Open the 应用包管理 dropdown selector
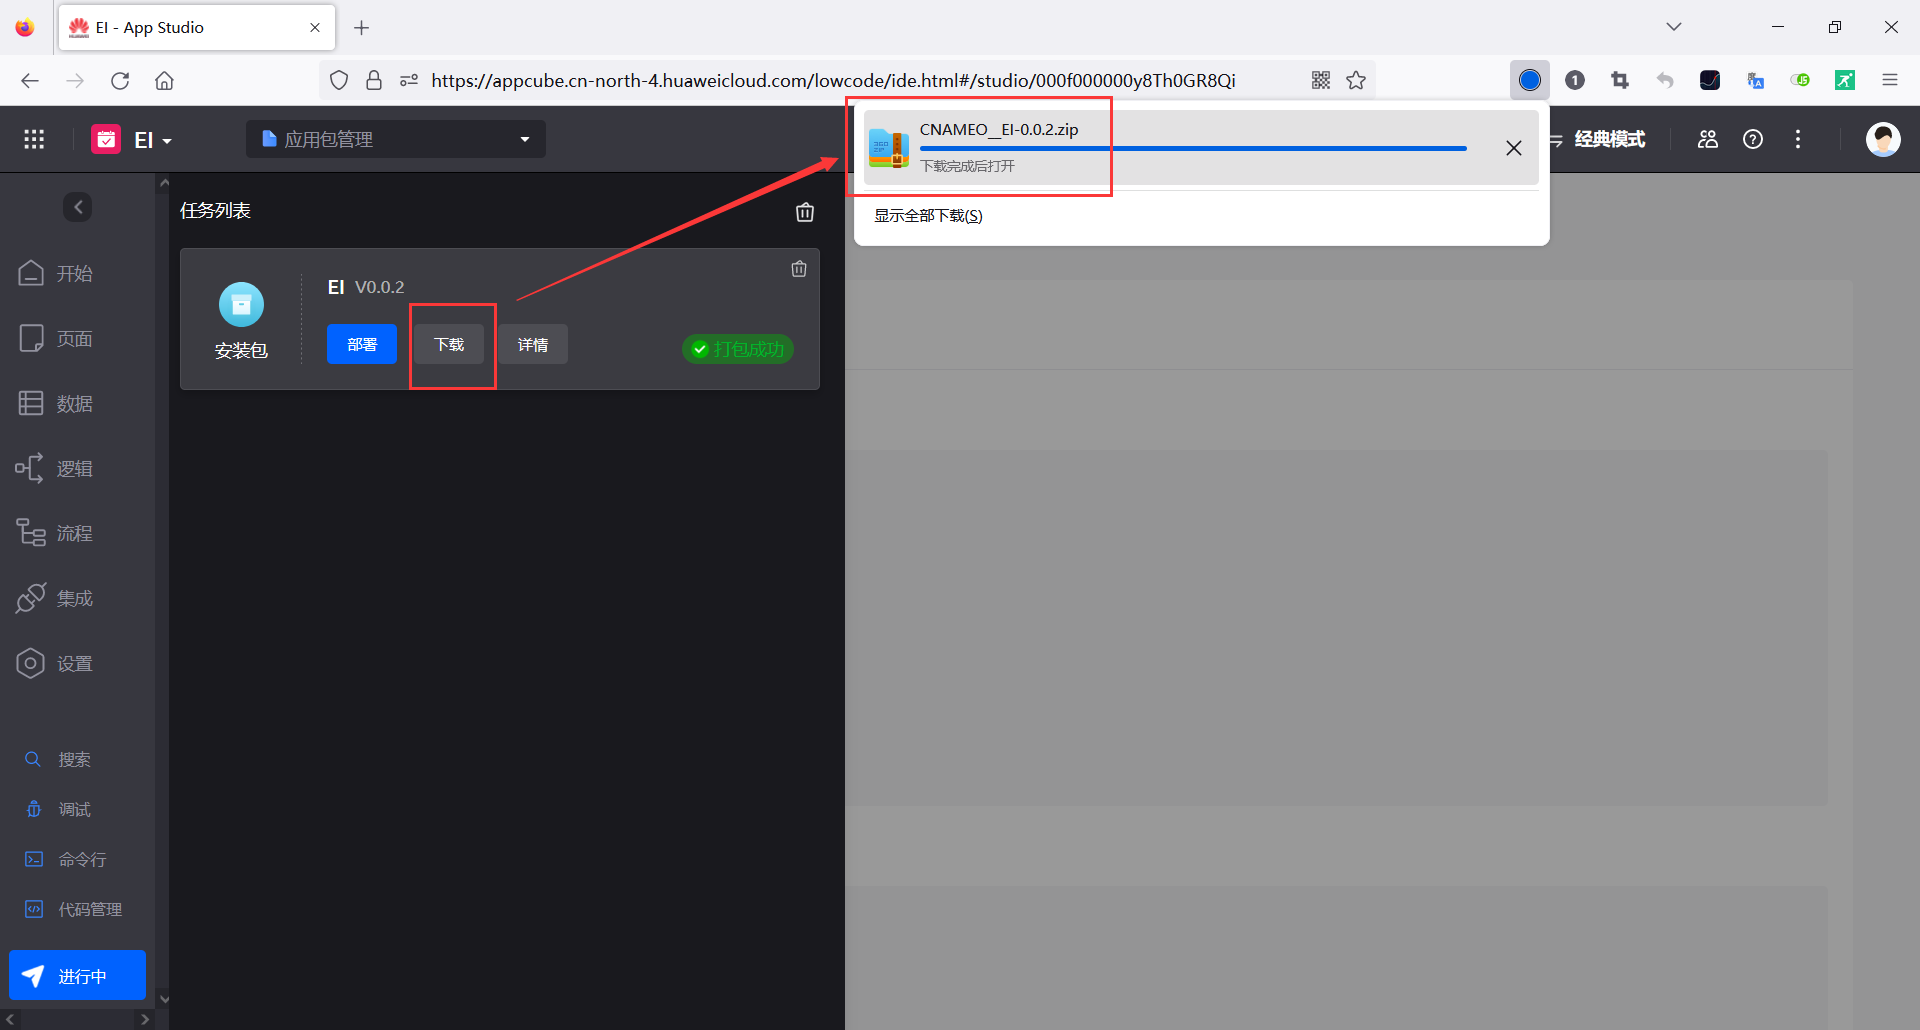 [x=396, y=139]
